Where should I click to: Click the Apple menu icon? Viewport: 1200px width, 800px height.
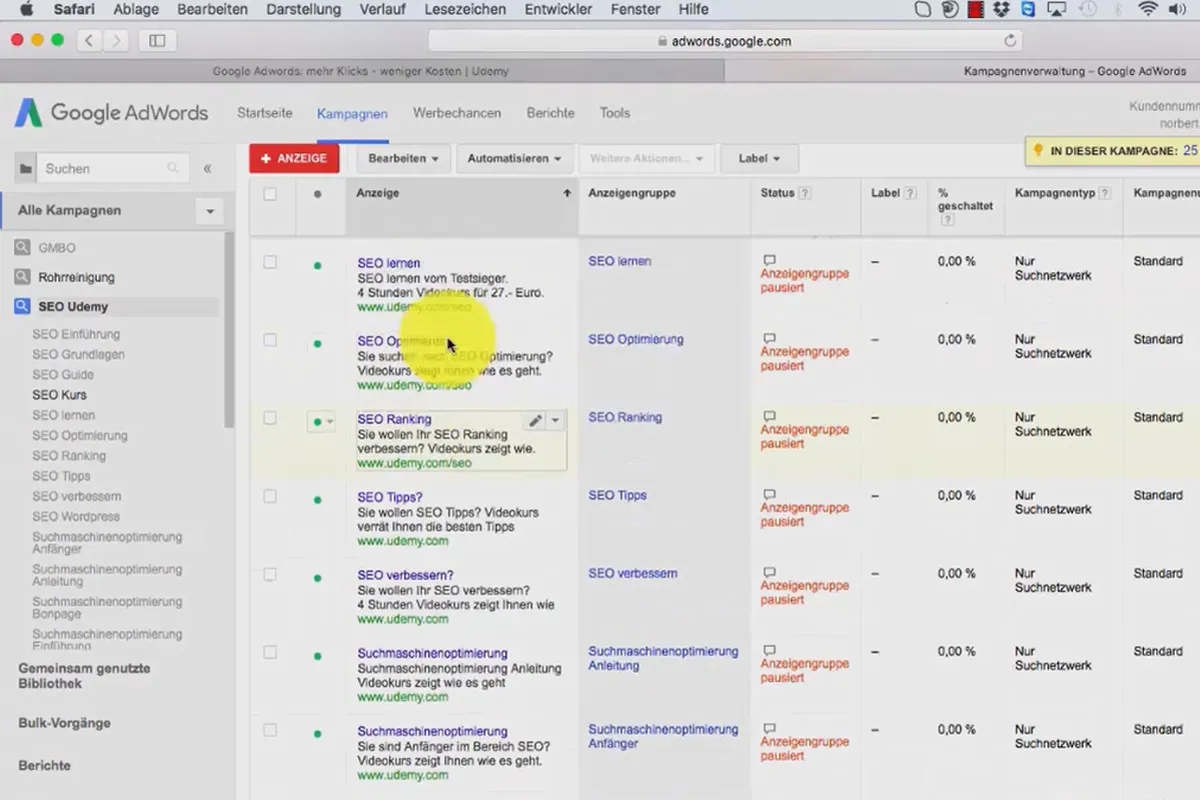[26, 10]
